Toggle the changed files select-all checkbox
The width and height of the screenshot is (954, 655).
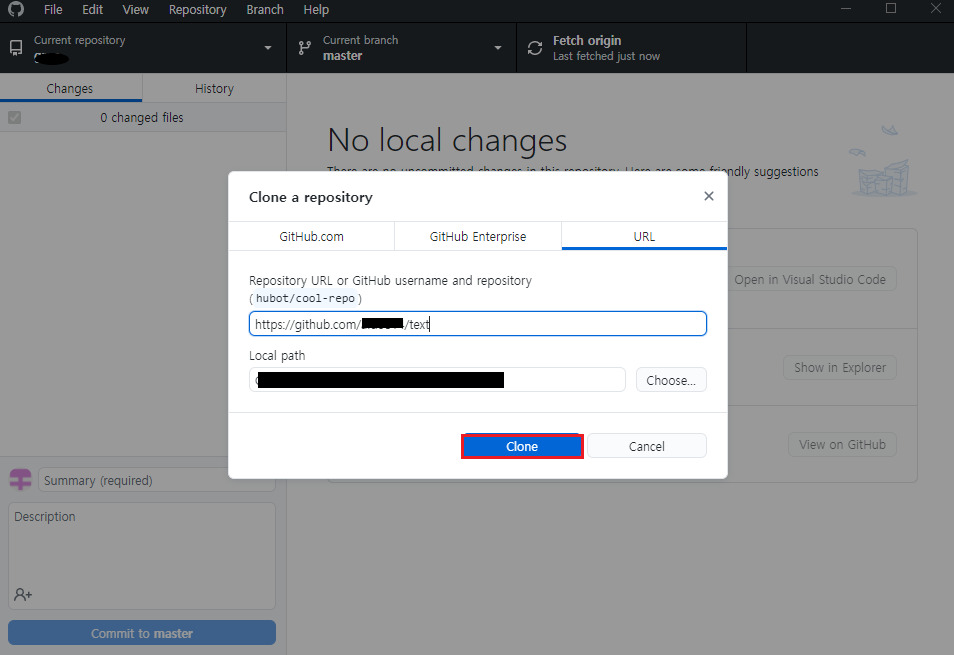(x=15, y=117)
